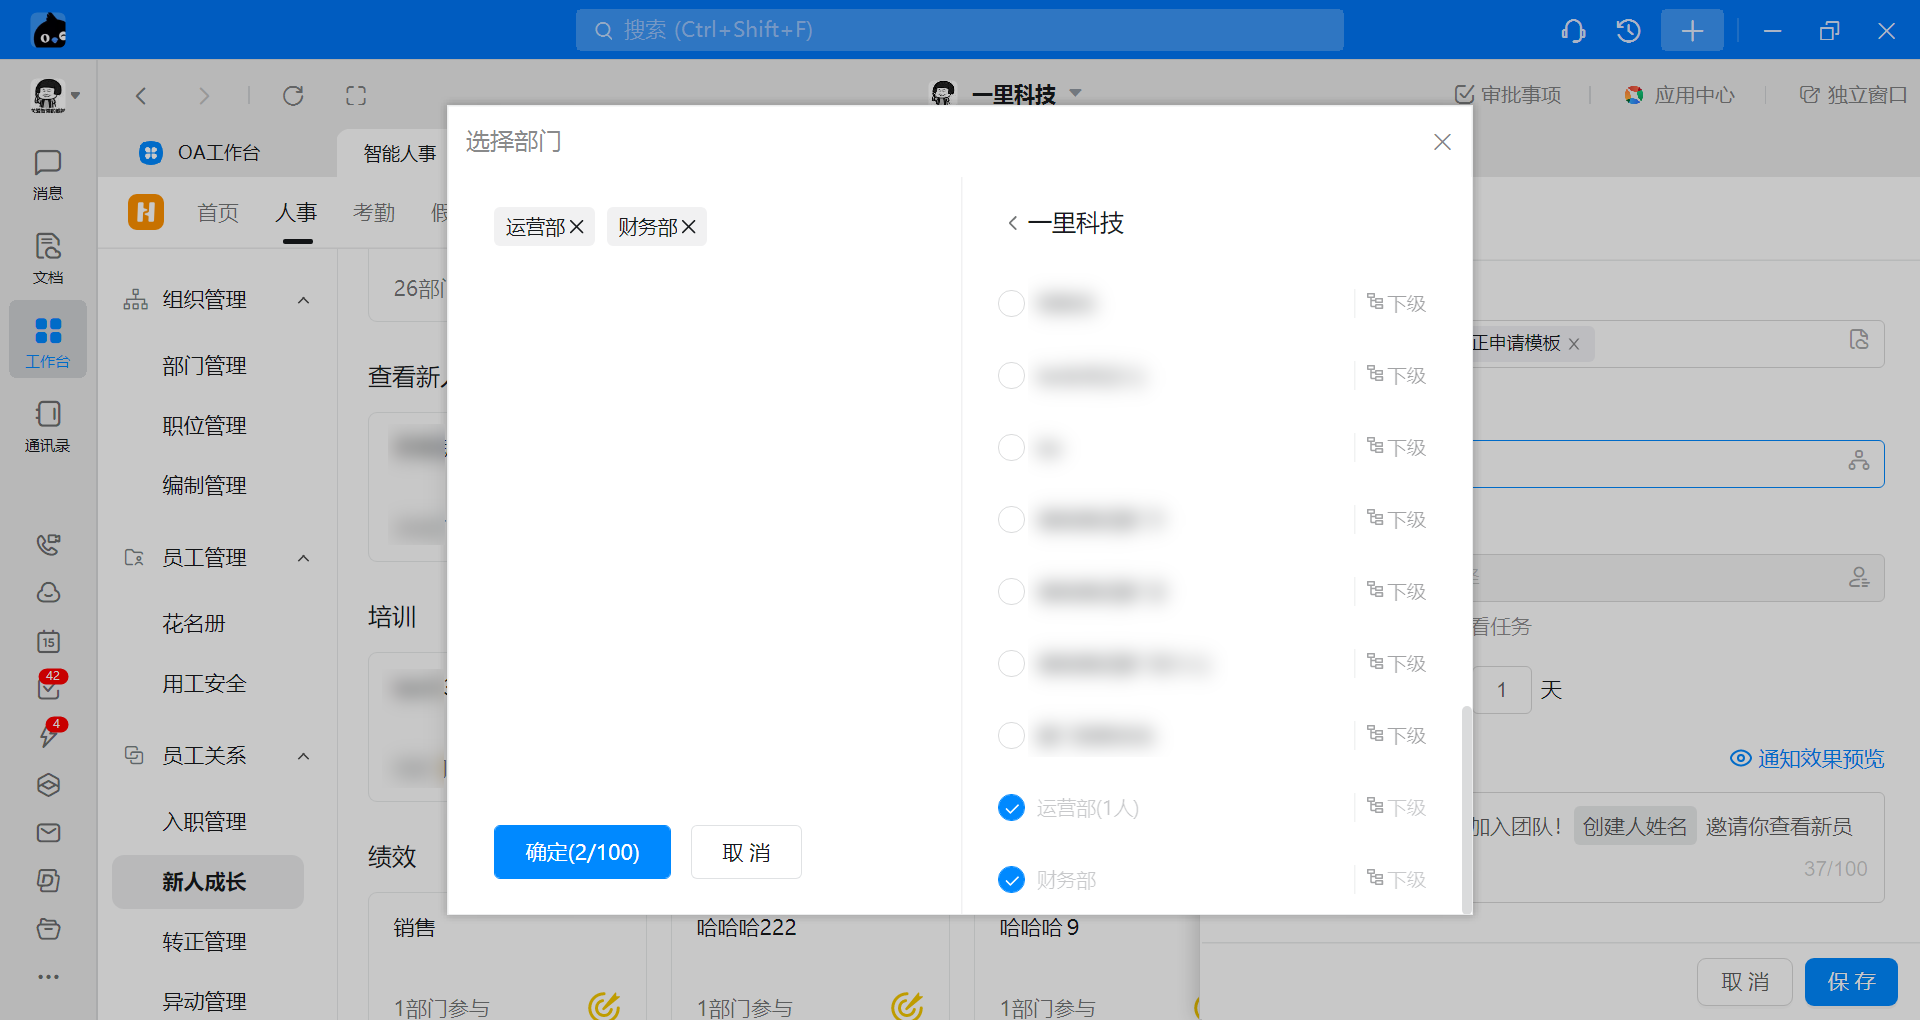
Task: Switch to the 考勤 tab
Action: [374, 213]
